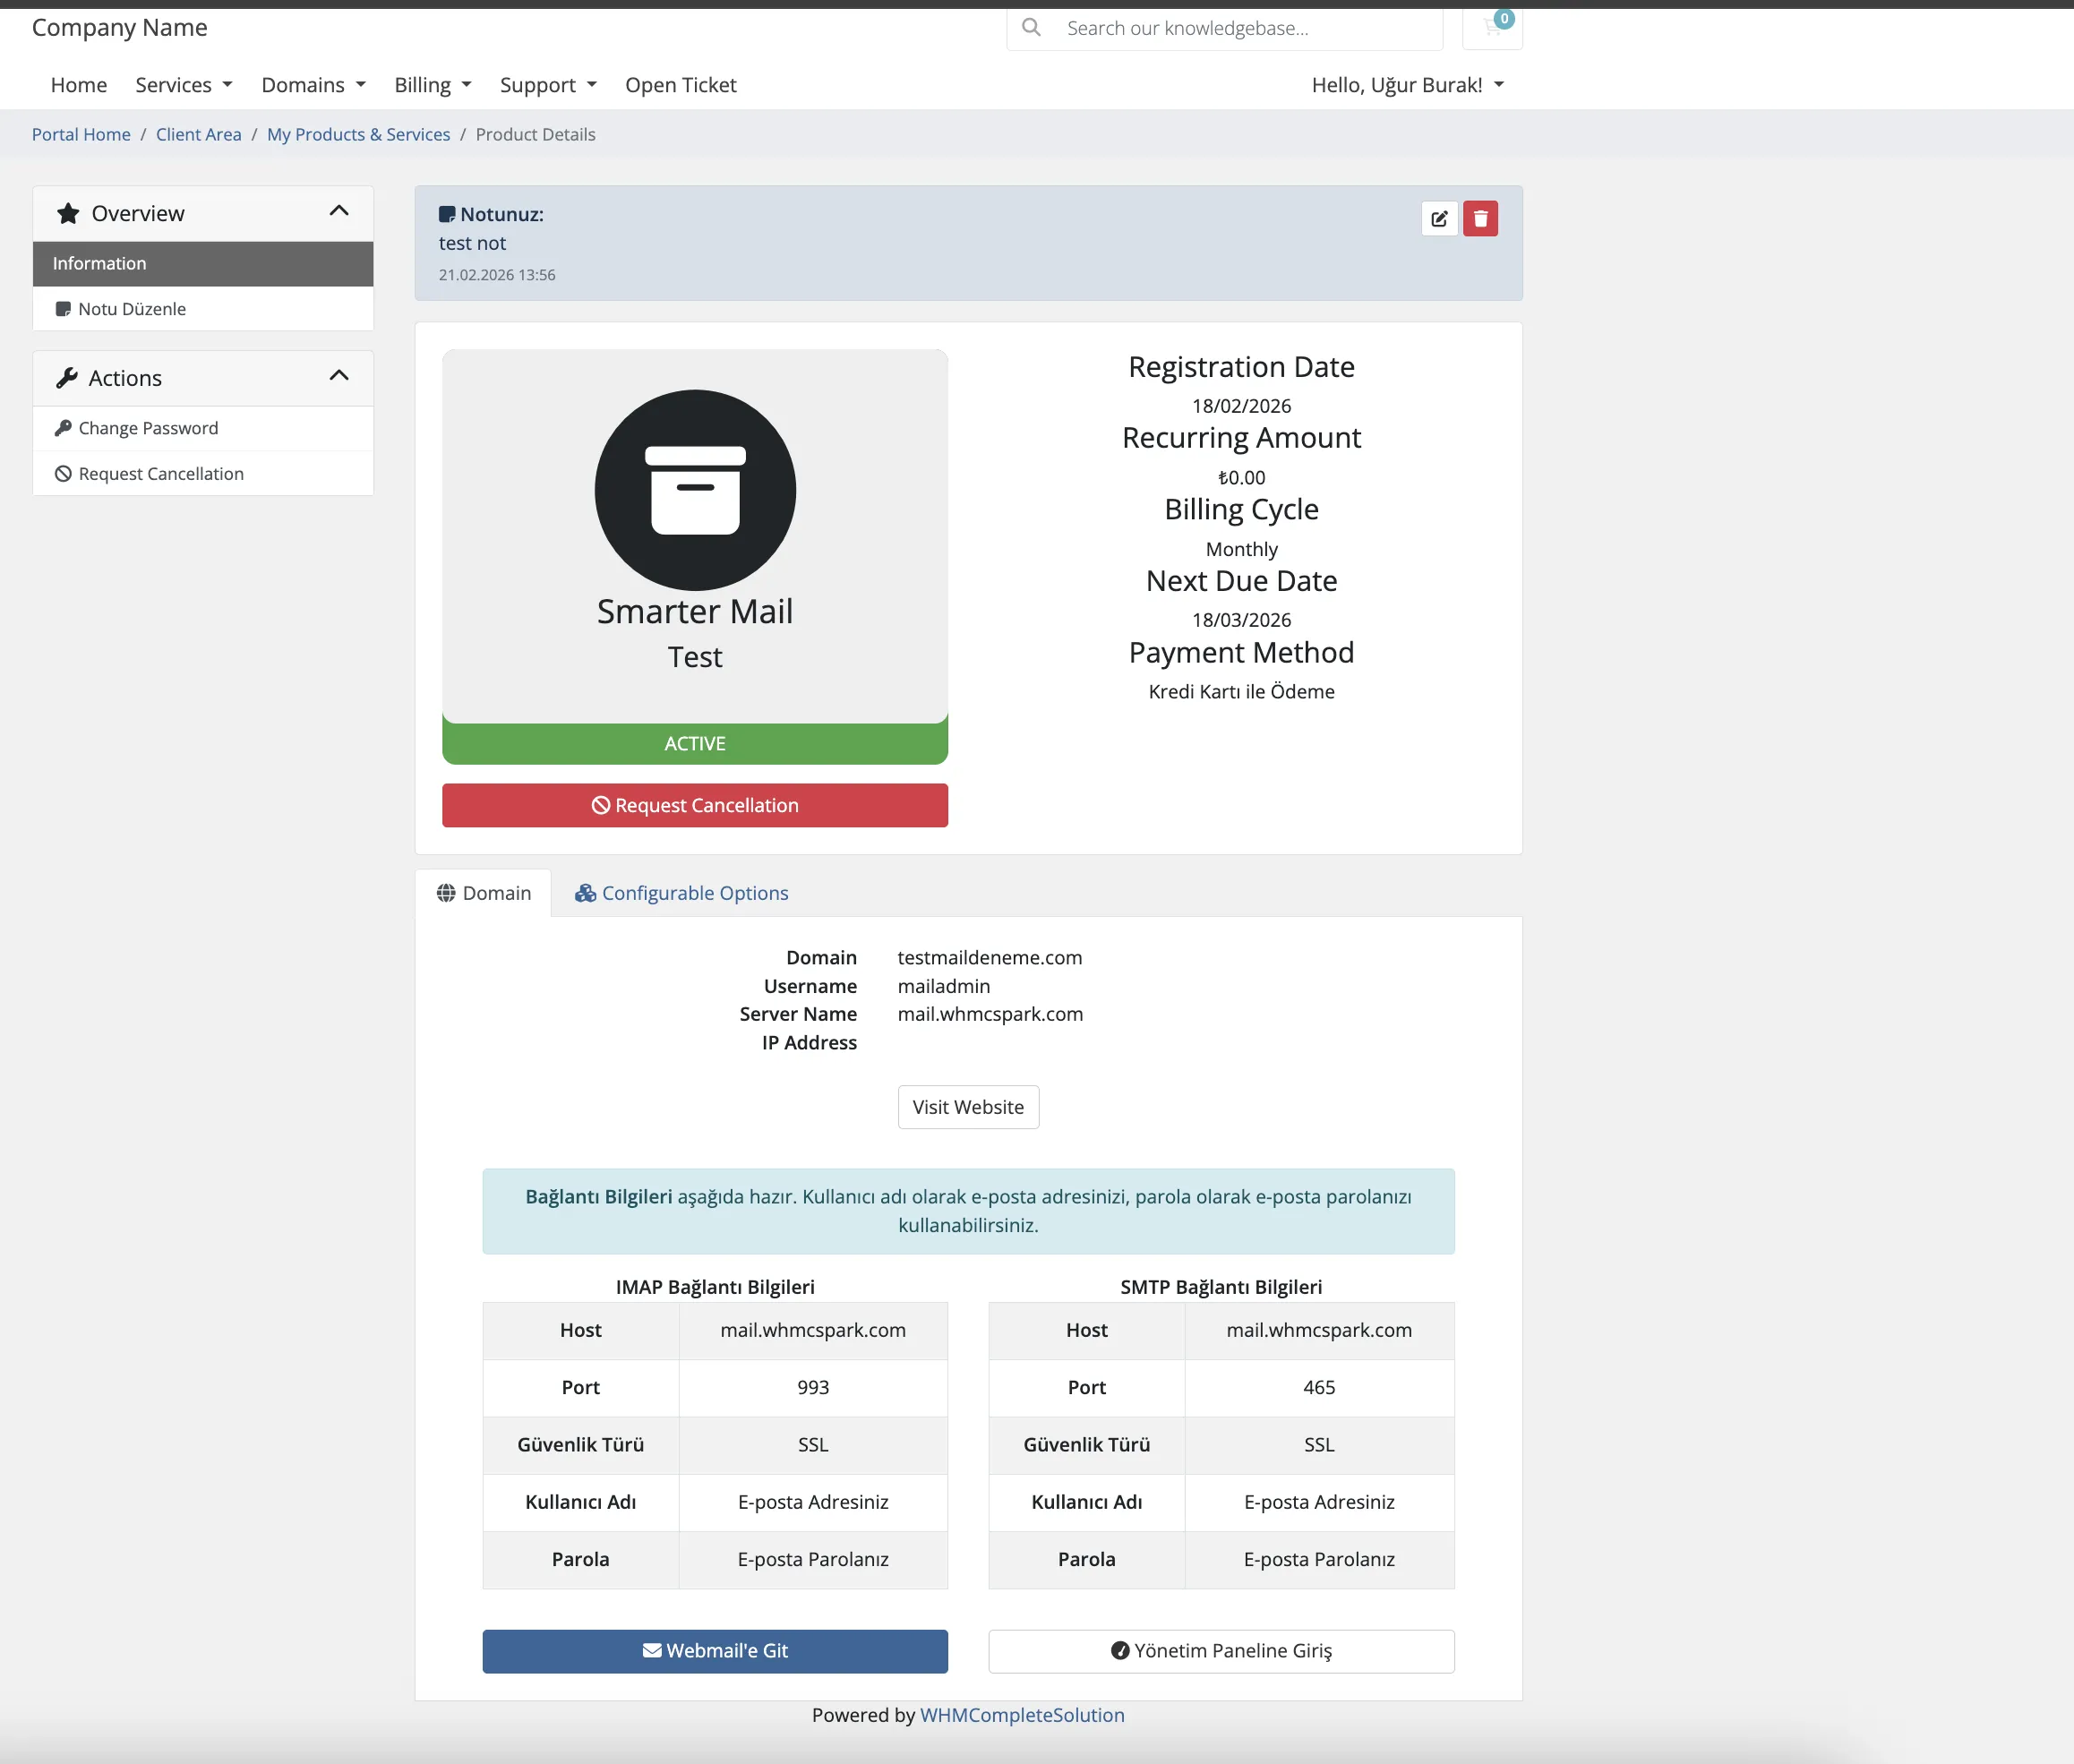The image size is (2074, 1764).
Task: Click the 'test not' note text
Action: 472,243
